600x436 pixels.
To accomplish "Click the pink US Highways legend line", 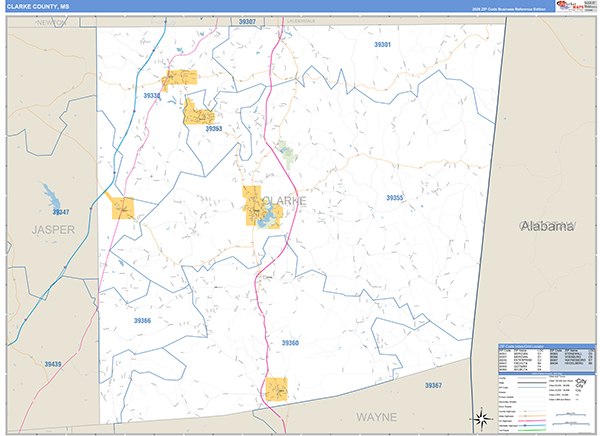I will 532,421.
